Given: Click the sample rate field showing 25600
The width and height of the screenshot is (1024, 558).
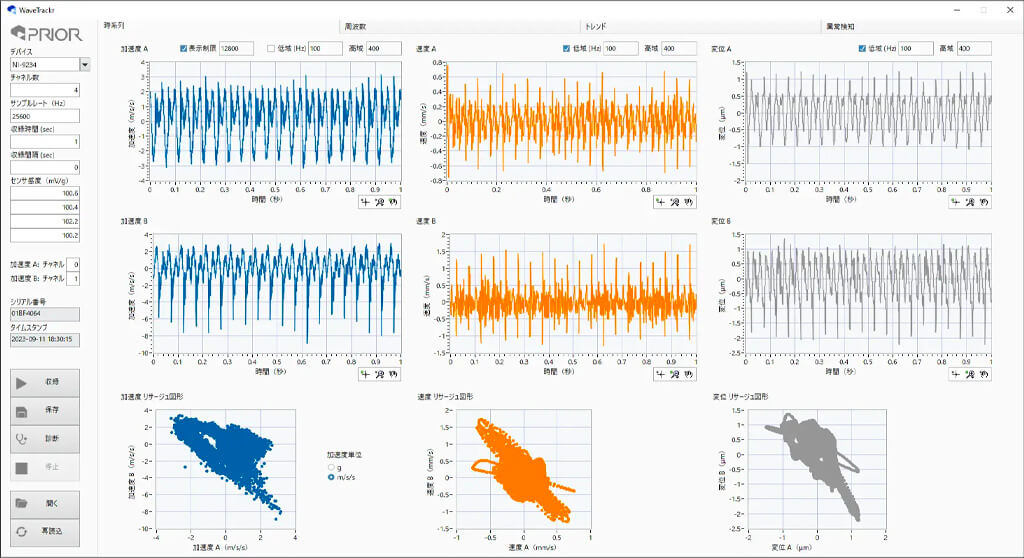Looking at the screenshot, I should coord(45,116).
